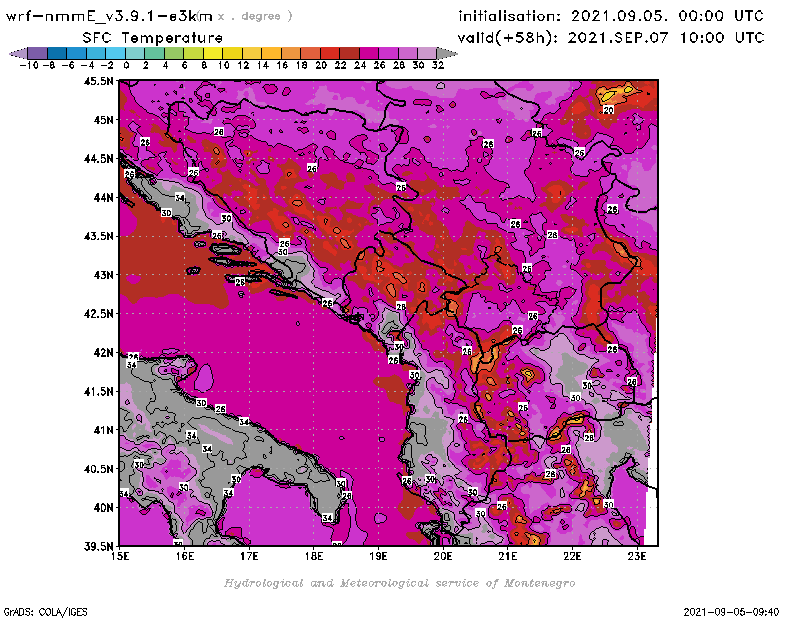Click the legend swatch between -10 and -8
Screen dimensions: 800x618
[38, 53]
